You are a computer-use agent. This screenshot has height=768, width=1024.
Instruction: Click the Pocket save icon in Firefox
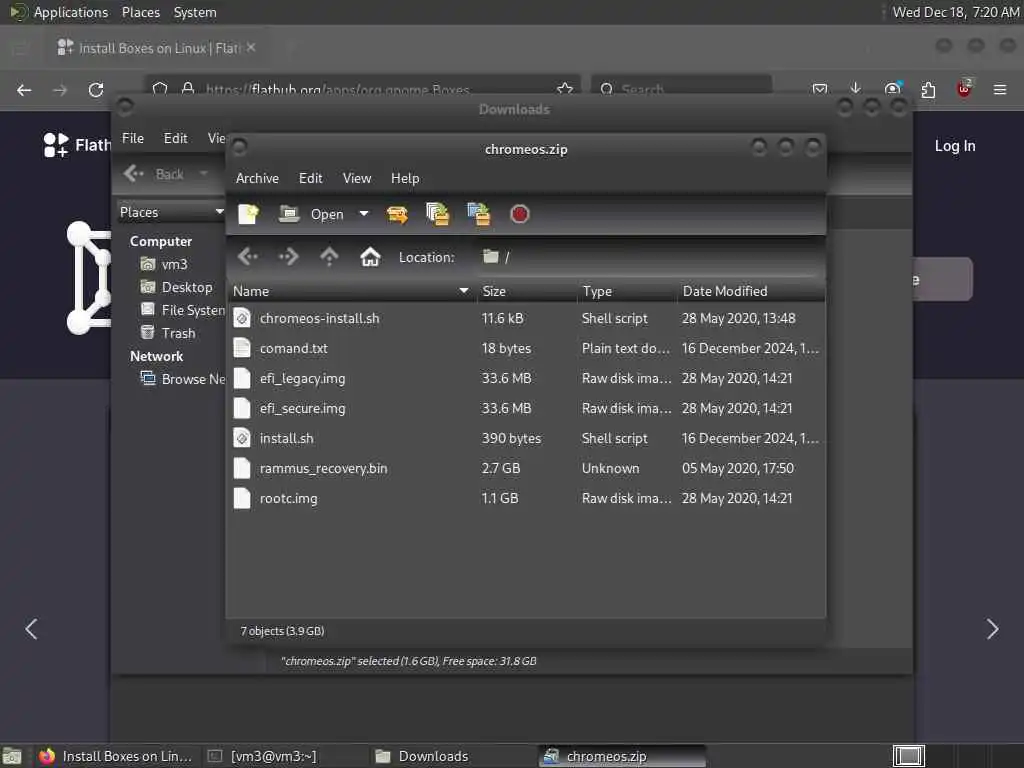(x=820, y=89)
